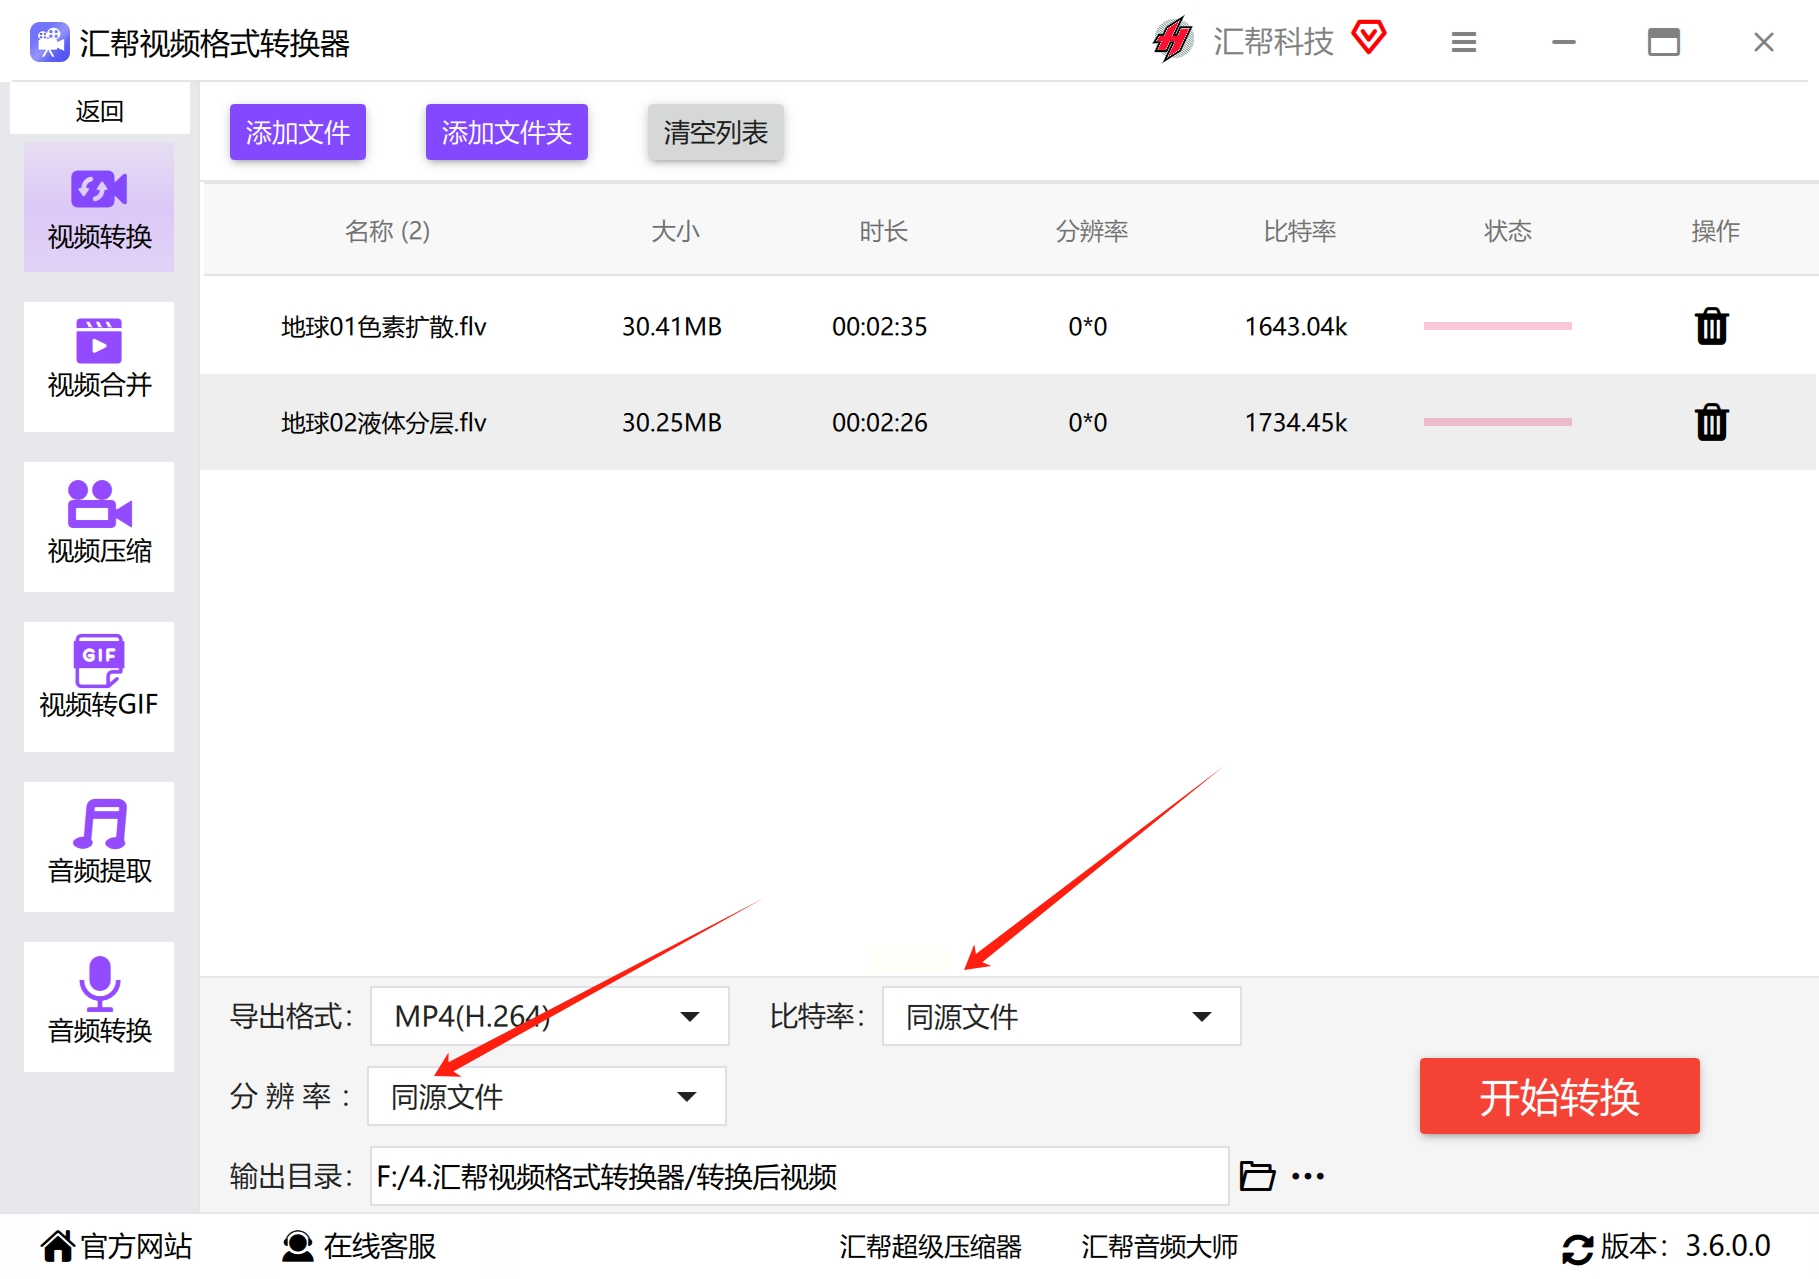Expand the 导出格式 MP4(H.264) dropdown
The image size is (1819, 1279).
tap(549, 1016)
